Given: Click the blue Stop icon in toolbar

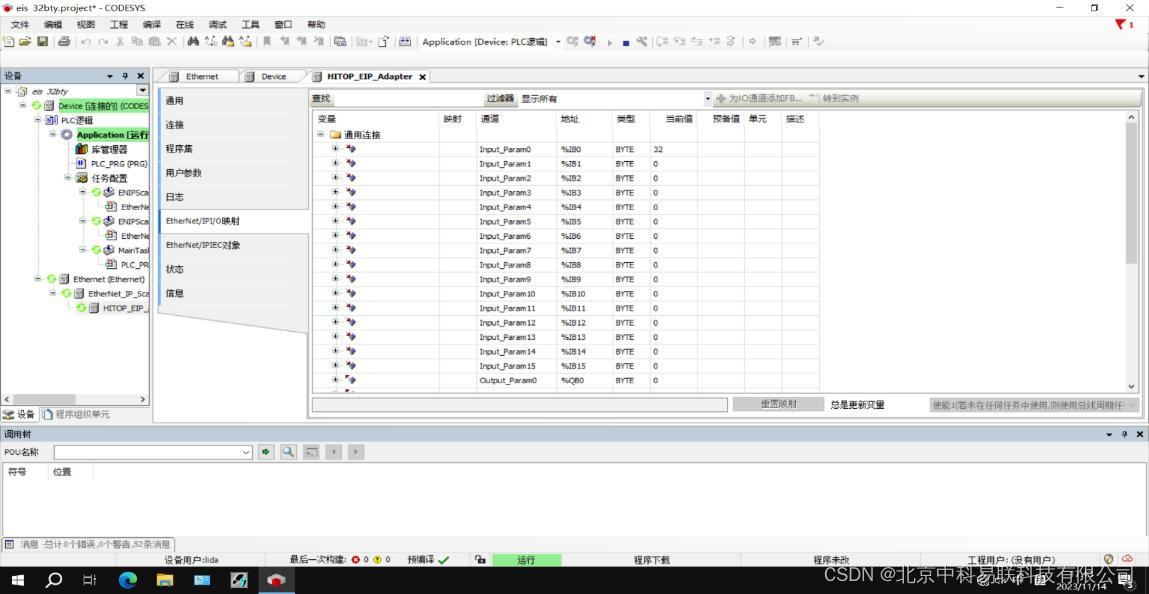Looking at the screenshot, I should point(626,42).
